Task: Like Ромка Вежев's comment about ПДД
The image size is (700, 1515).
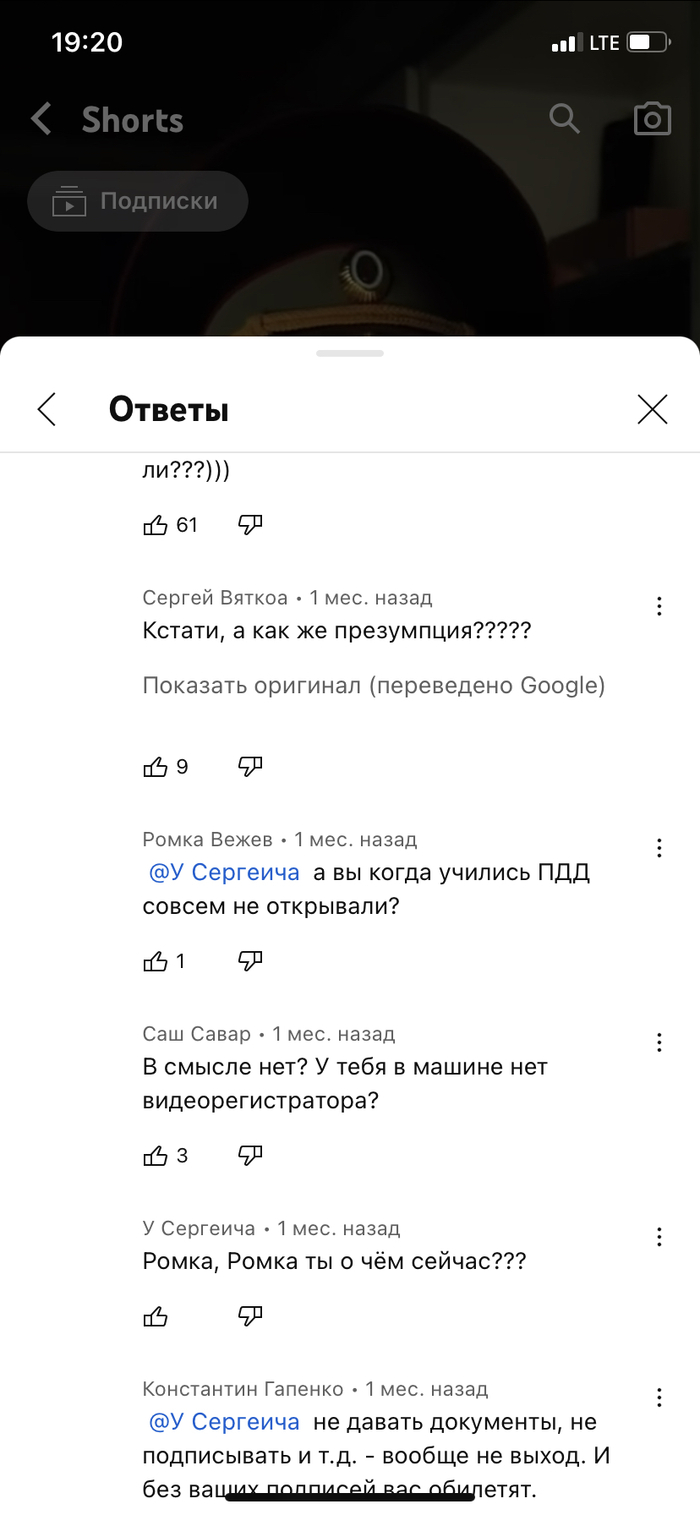Action: (156, 961)
